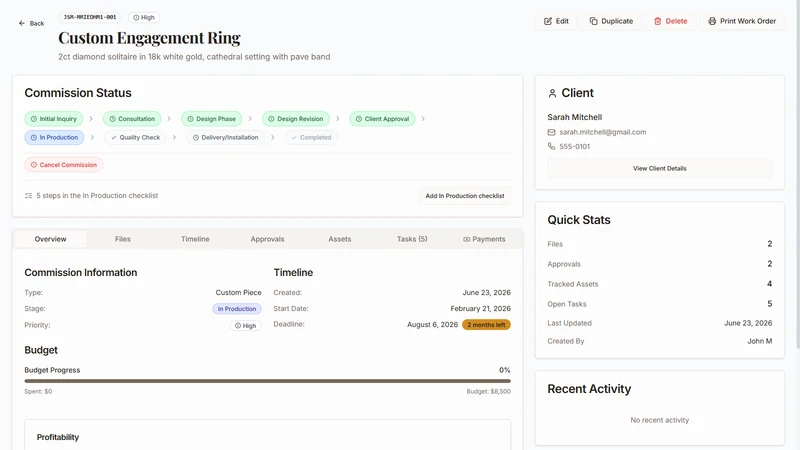The image size is (800, 450).
Task: Click the Edit button
Action: [556, 21]
